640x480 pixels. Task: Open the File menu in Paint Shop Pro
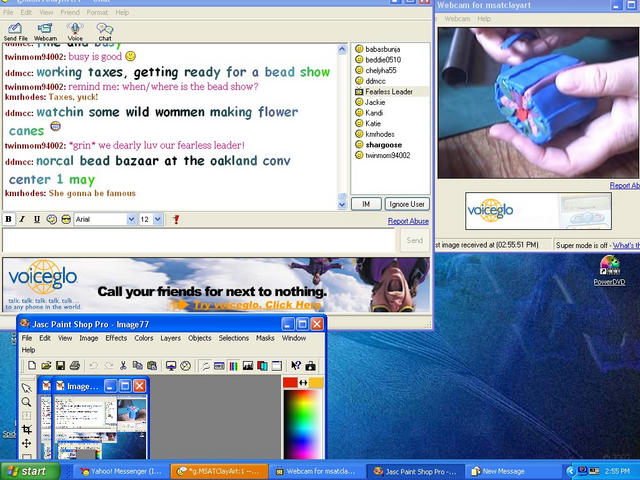[x=27, y=338]
